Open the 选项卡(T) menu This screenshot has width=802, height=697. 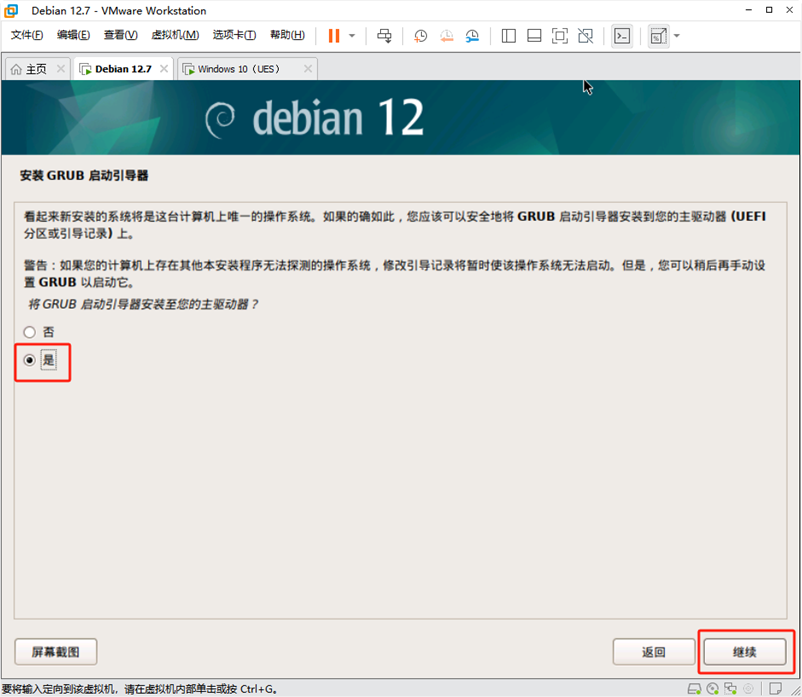point(234,35)
